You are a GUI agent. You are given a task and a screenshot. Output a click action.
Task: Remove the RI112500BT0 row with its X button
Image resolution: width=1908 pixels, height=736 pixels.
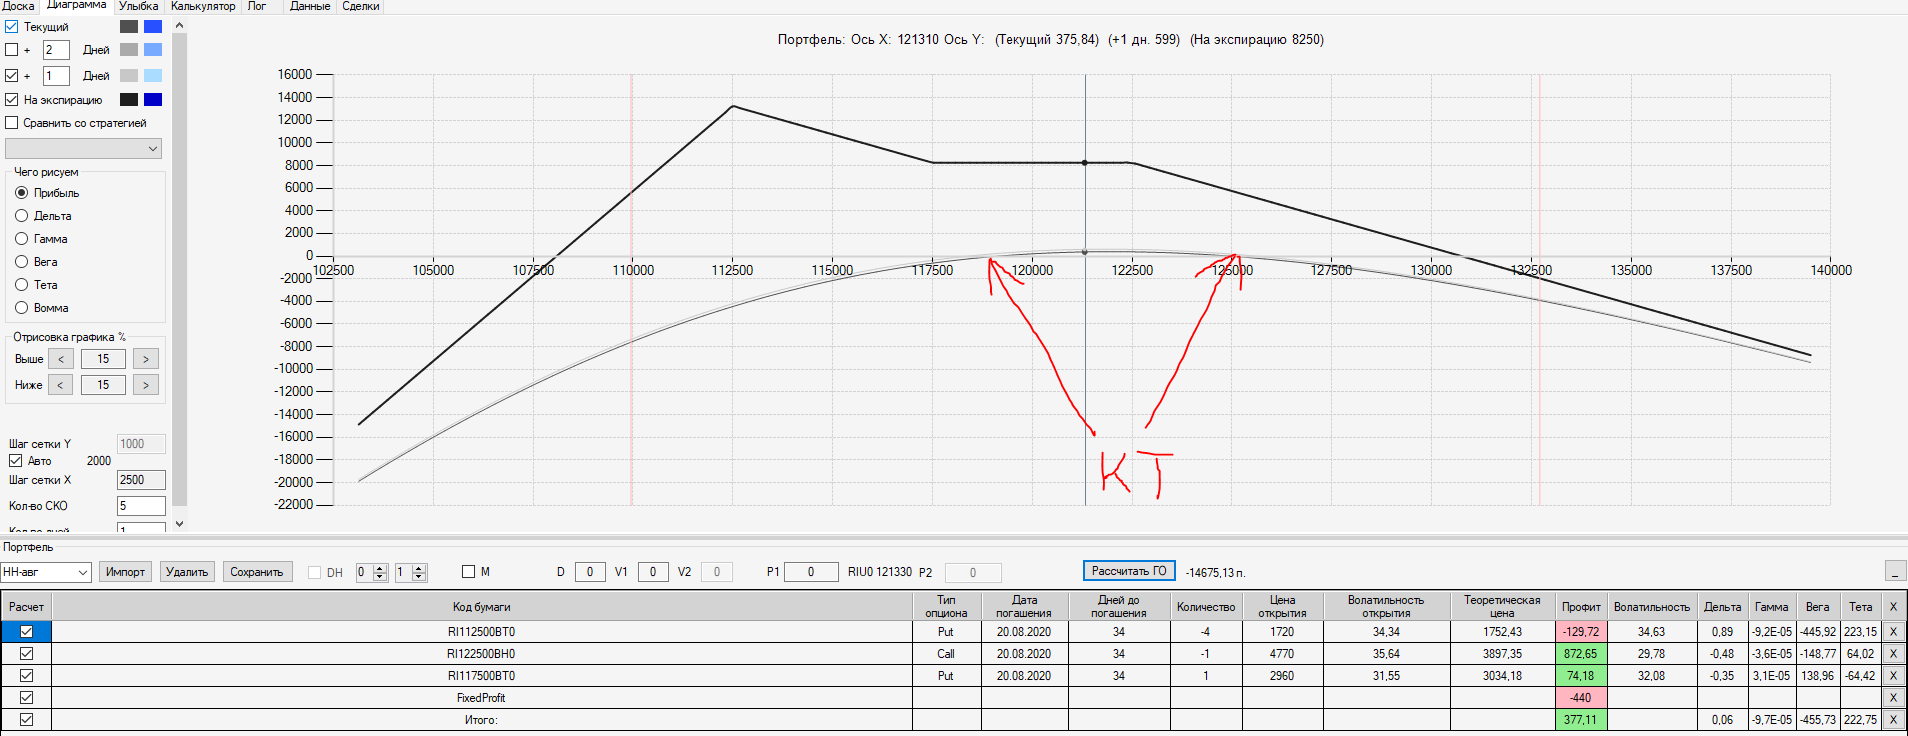coord(1893,632)
